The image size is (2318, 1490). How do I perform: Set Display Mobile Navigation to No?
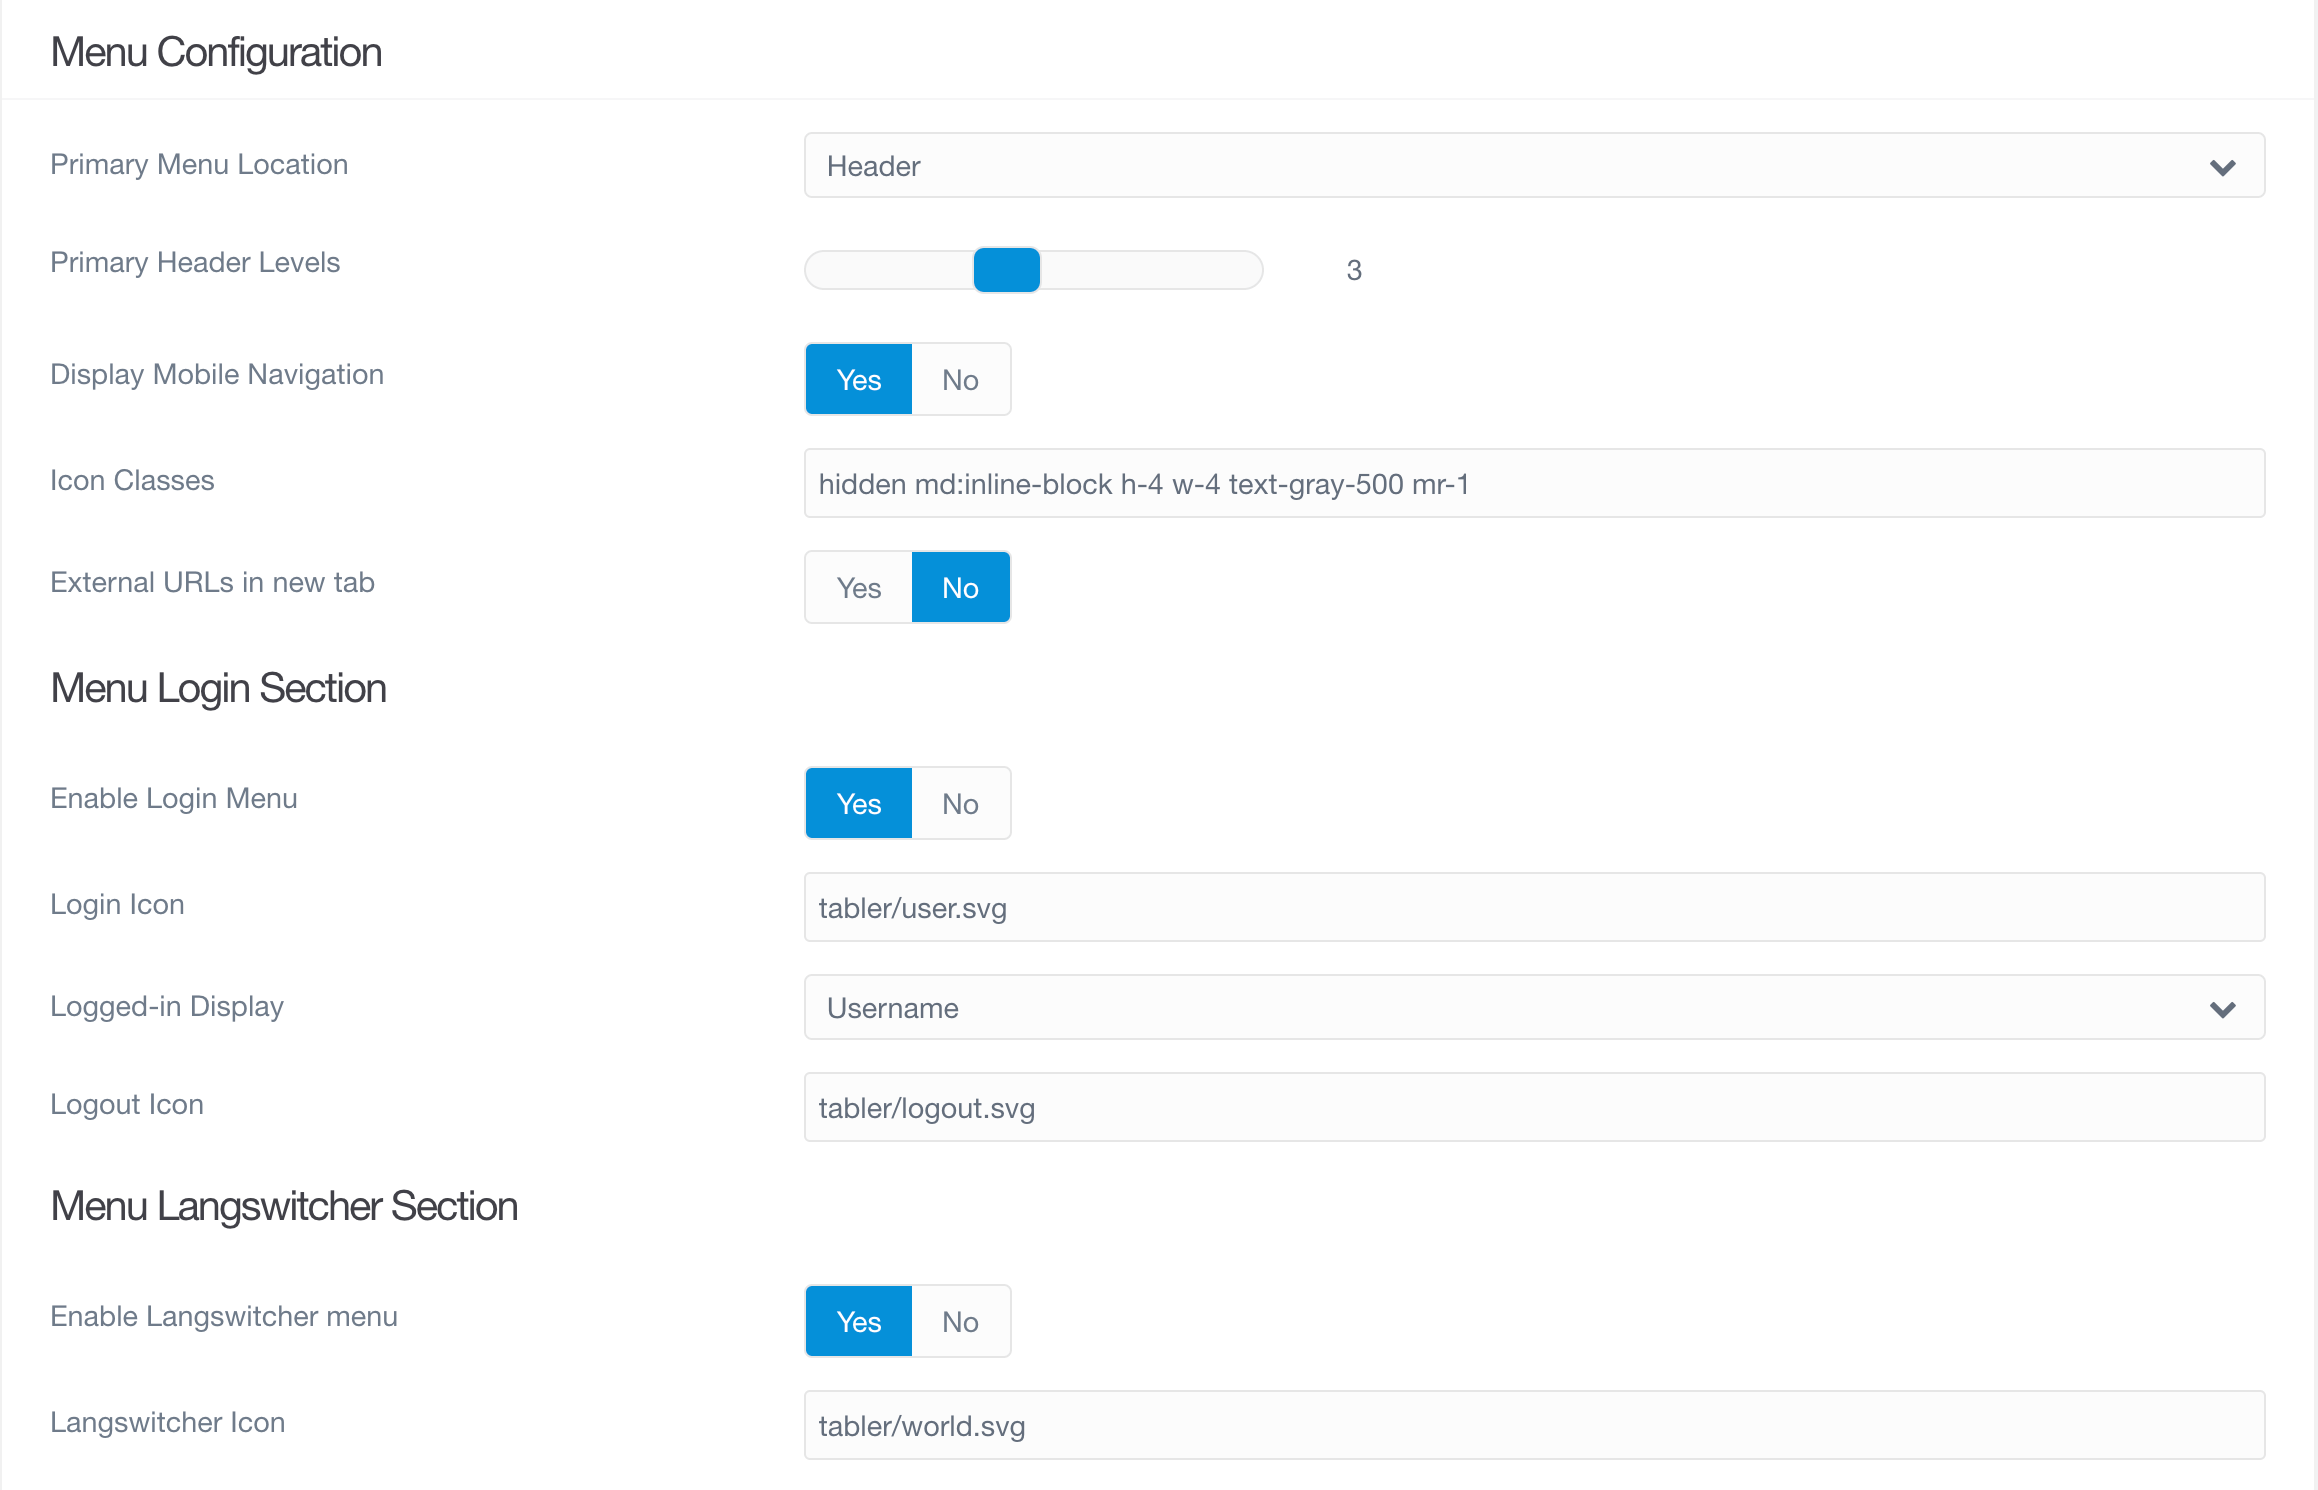[960, 379]
